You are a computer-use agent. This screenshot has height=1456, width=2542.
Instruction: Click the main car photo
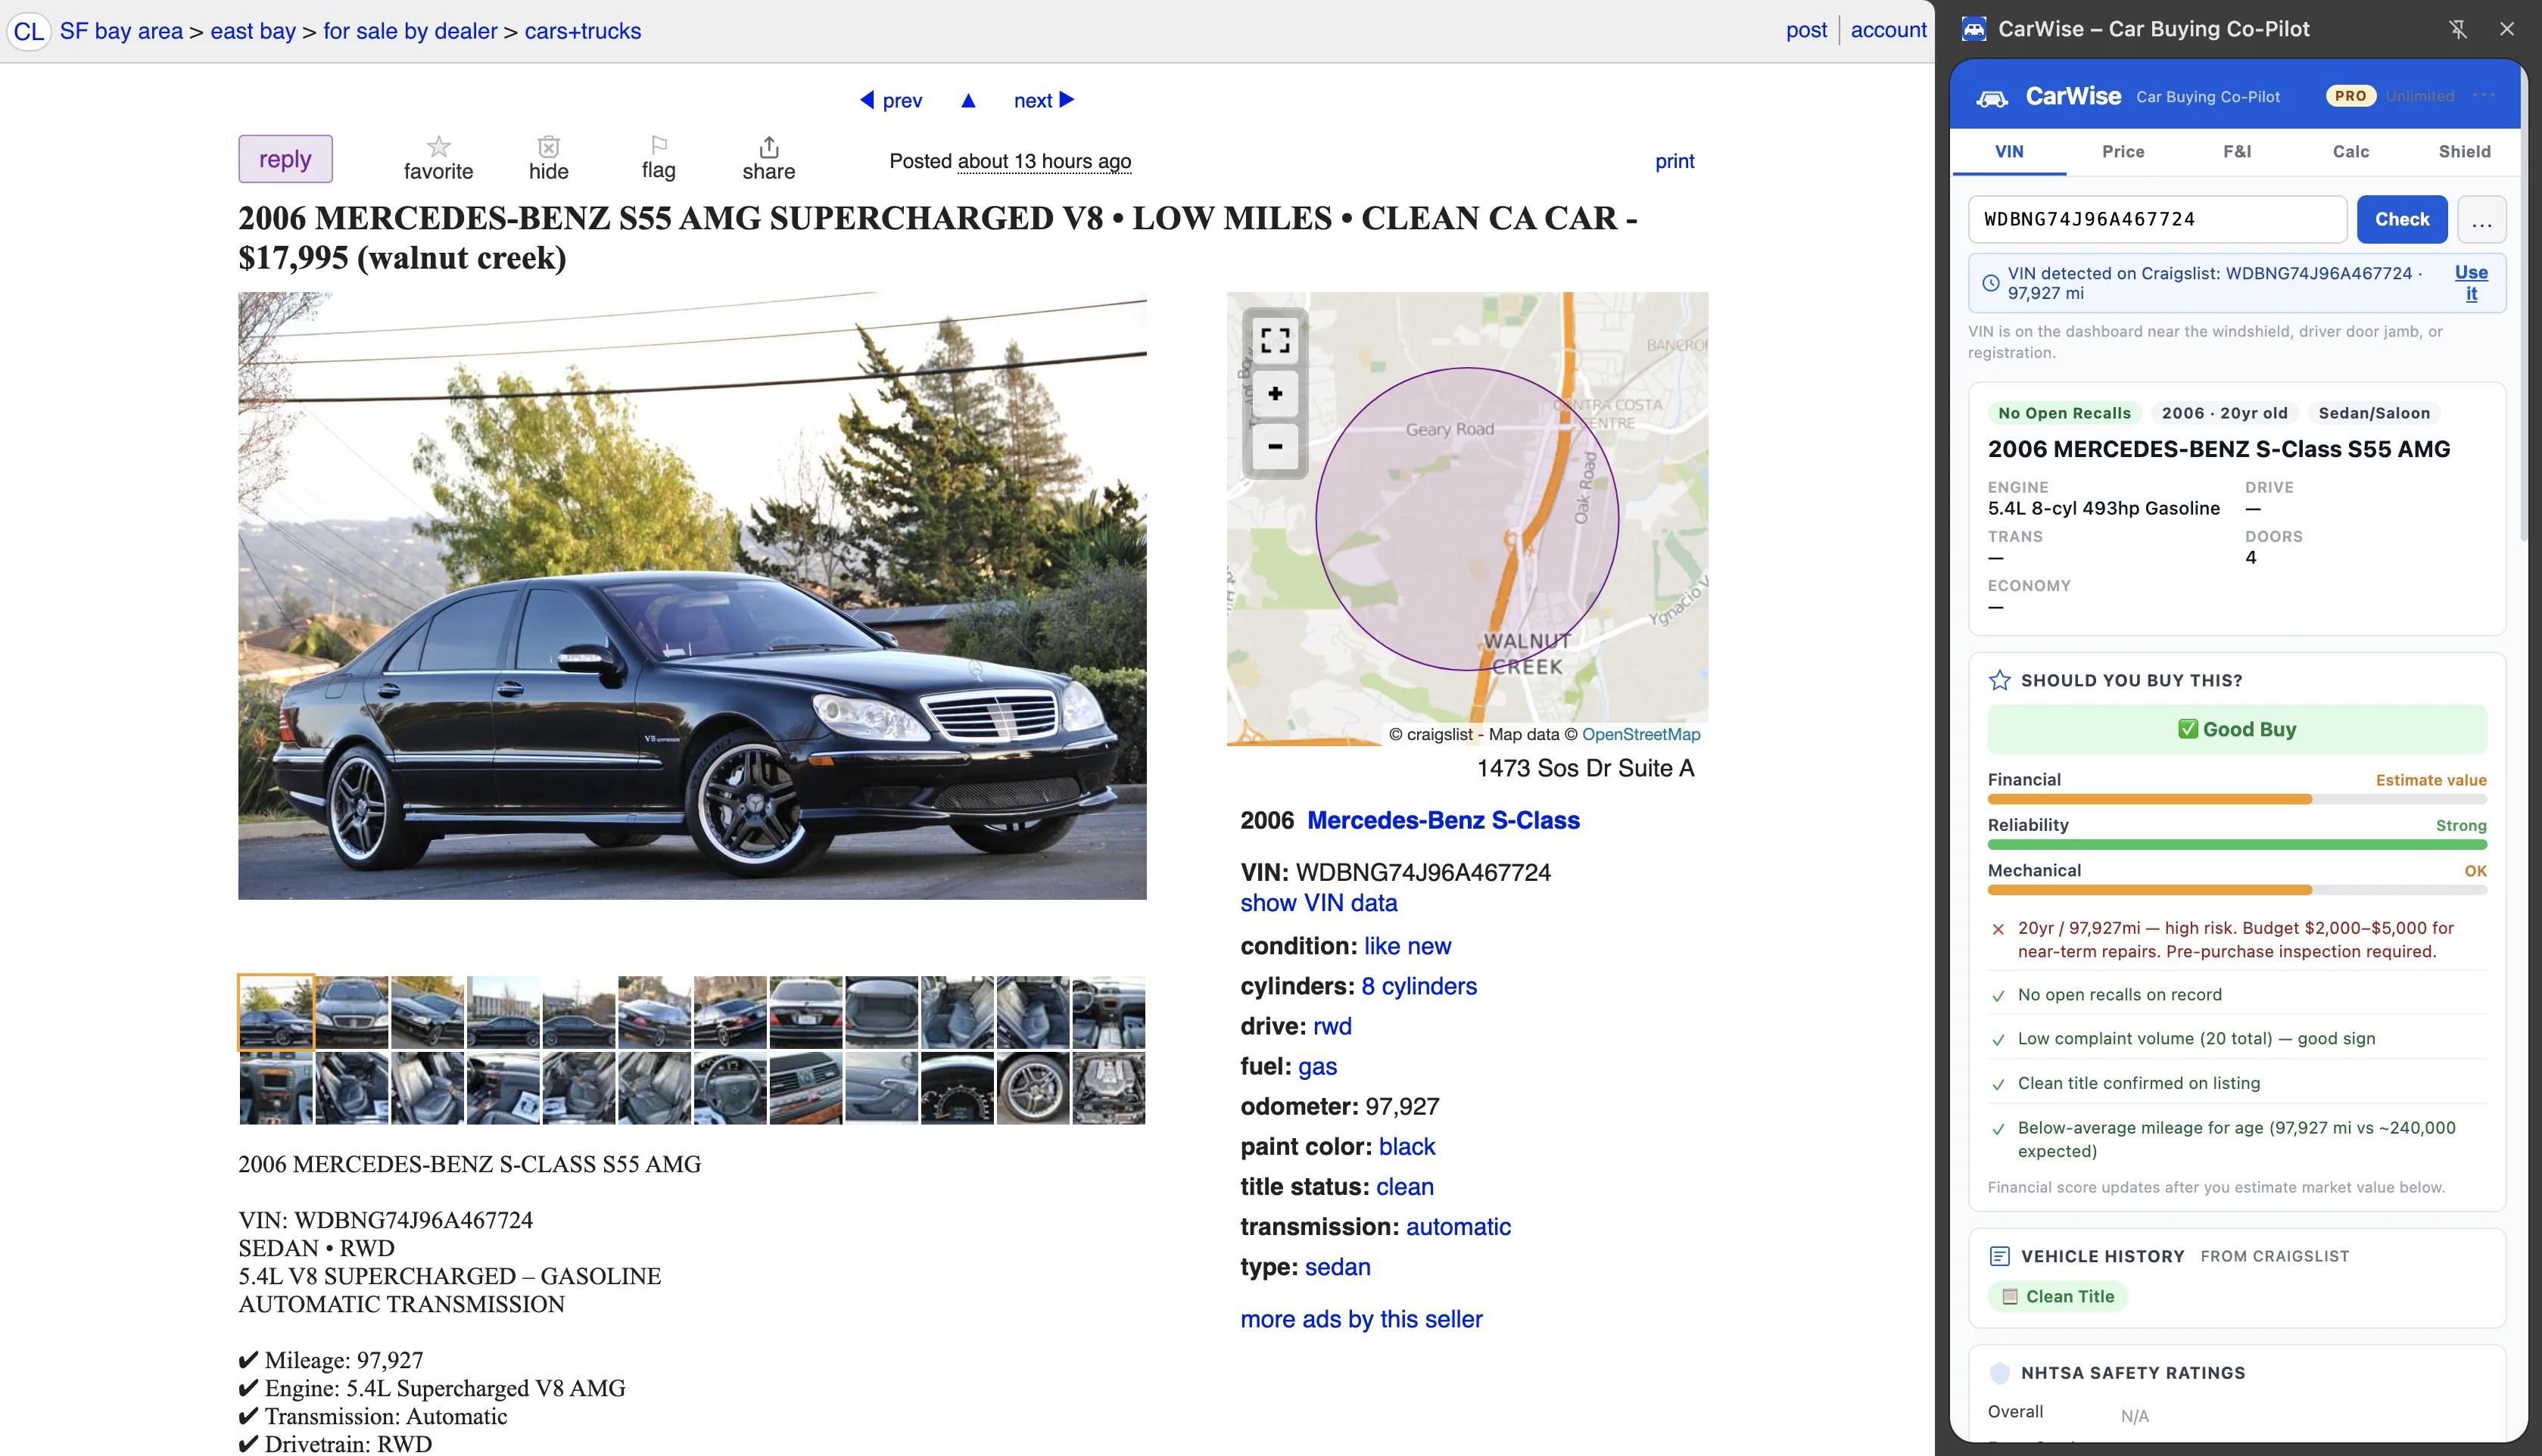click(x=692, y=596)
